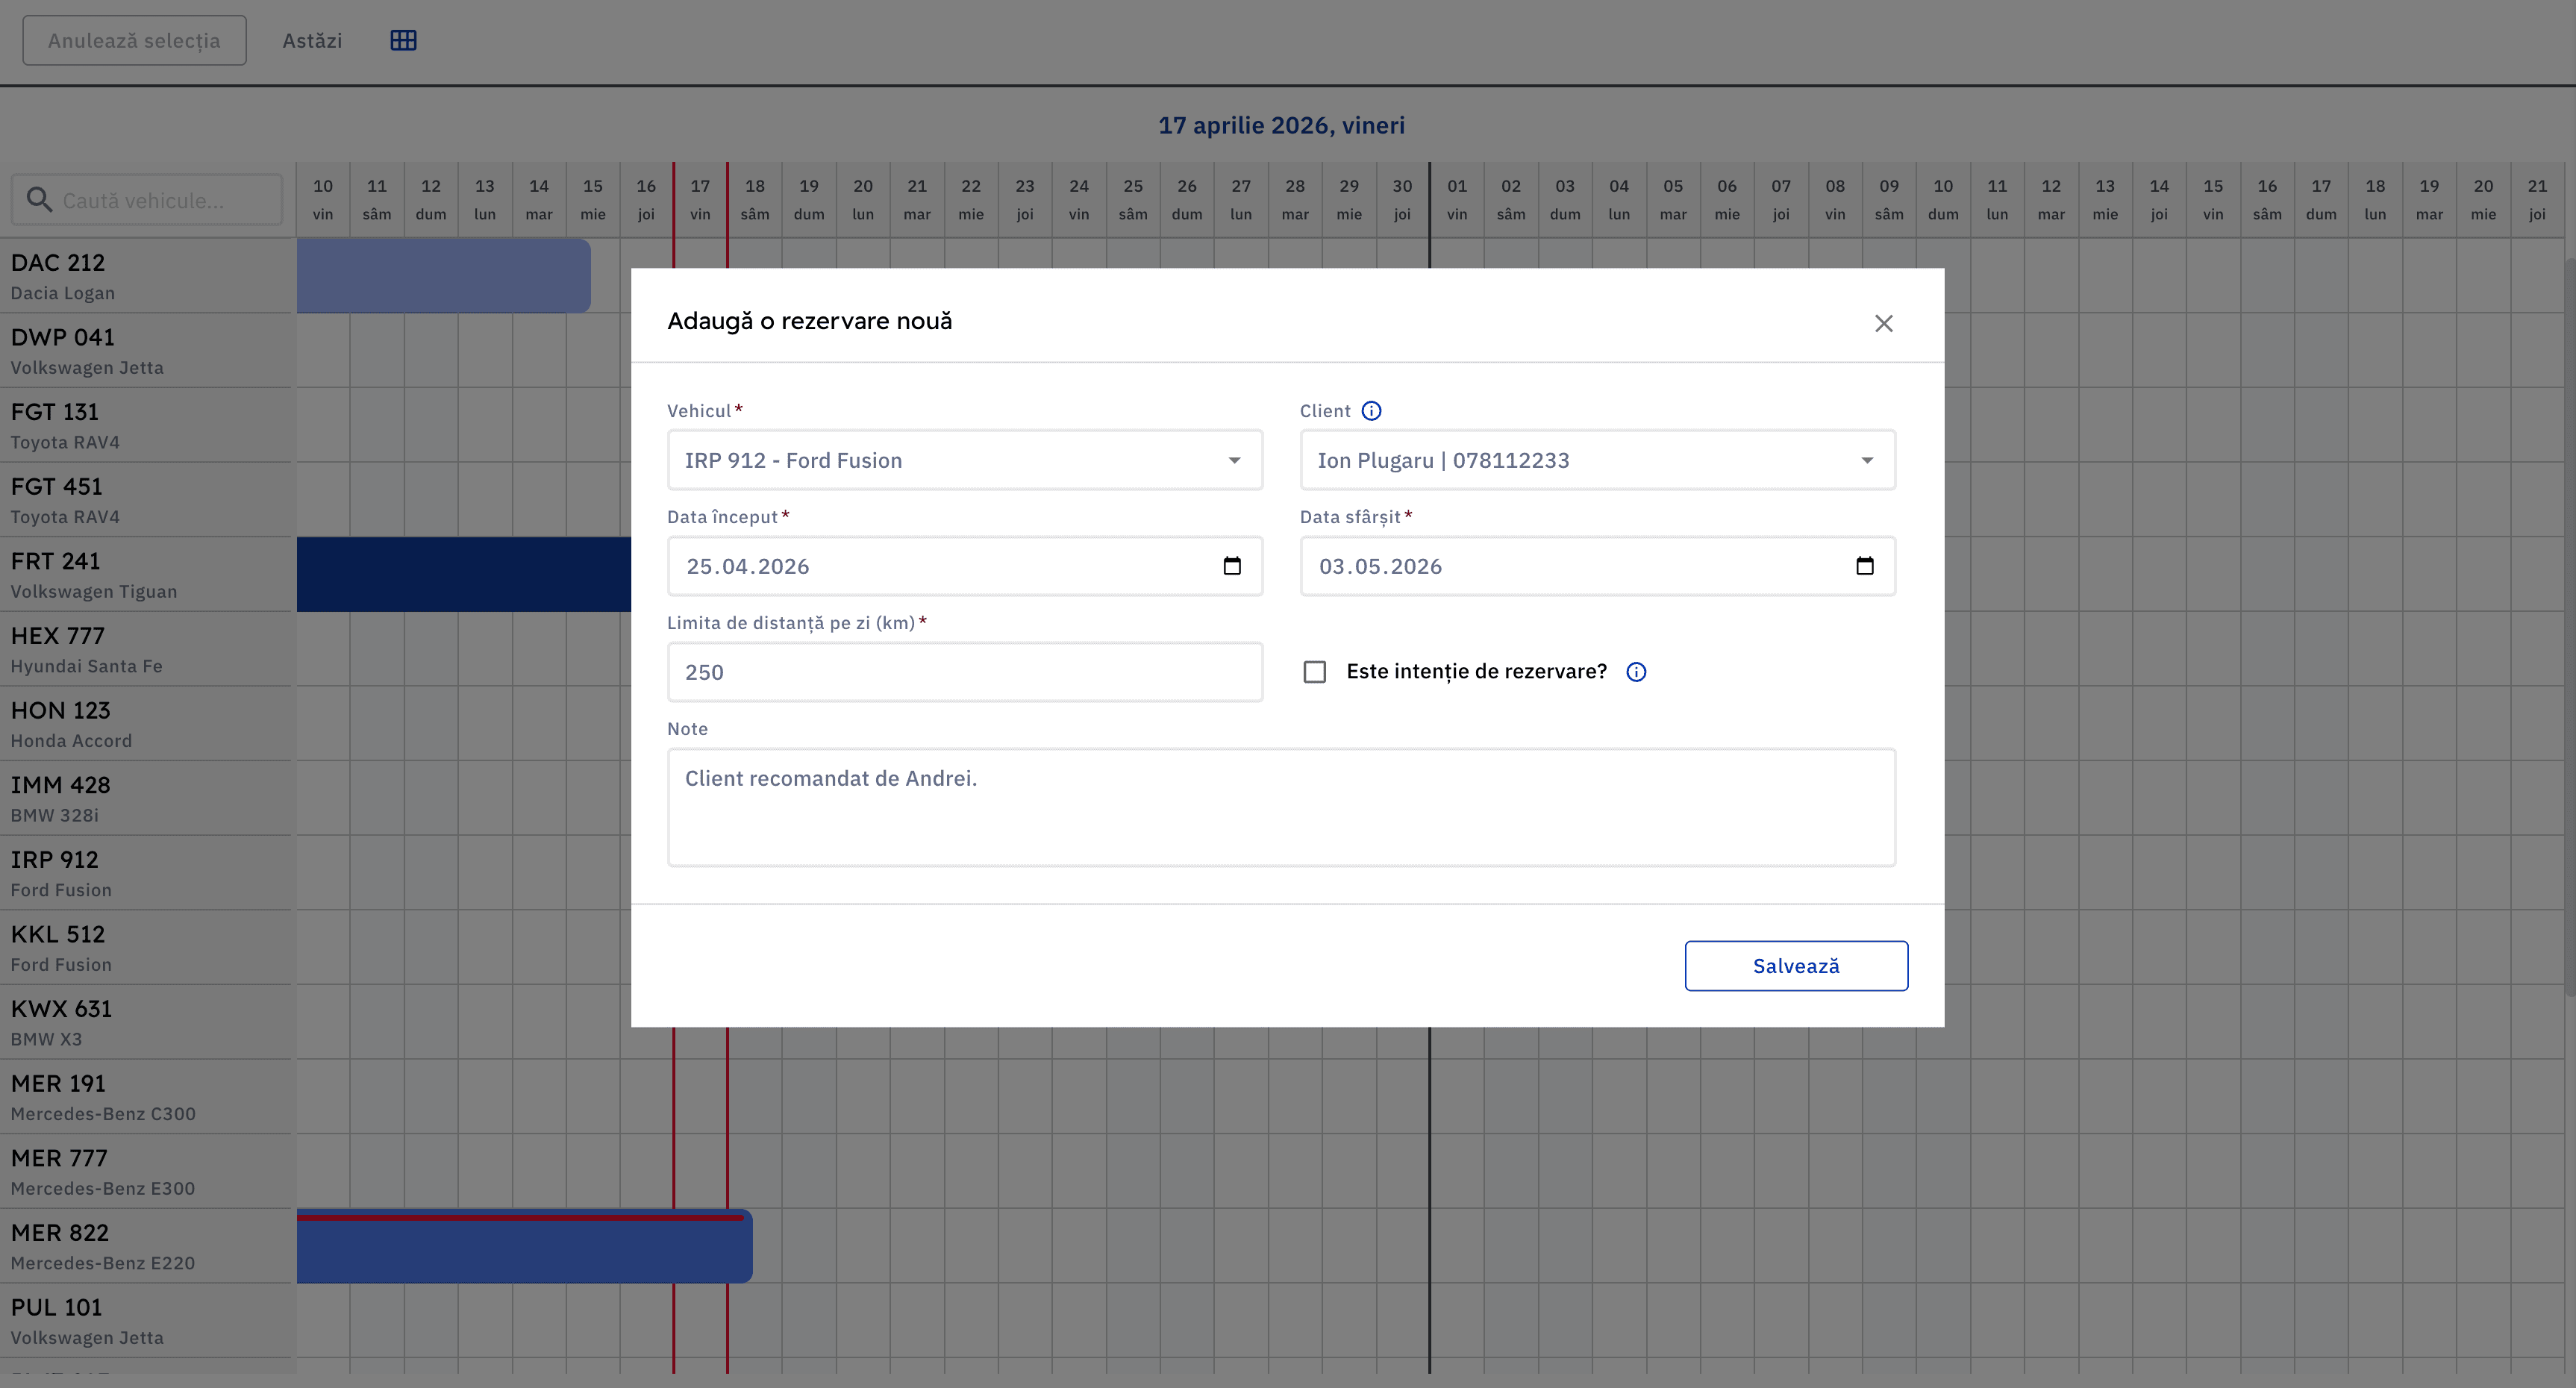The width and height of the screenshot is (2576, 1388).
Task: Check 'Este intenție de rezervare?' checkbox
Action: 1315,672
